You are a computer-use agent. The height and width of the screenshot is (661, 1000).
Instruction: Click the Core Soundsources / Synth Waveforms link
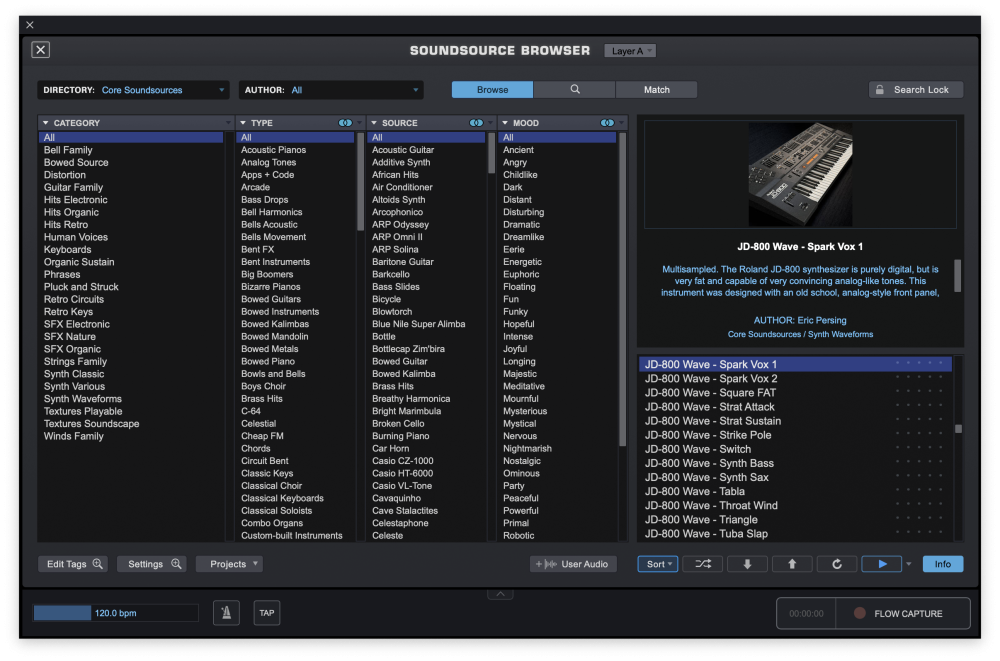point(800,334)
